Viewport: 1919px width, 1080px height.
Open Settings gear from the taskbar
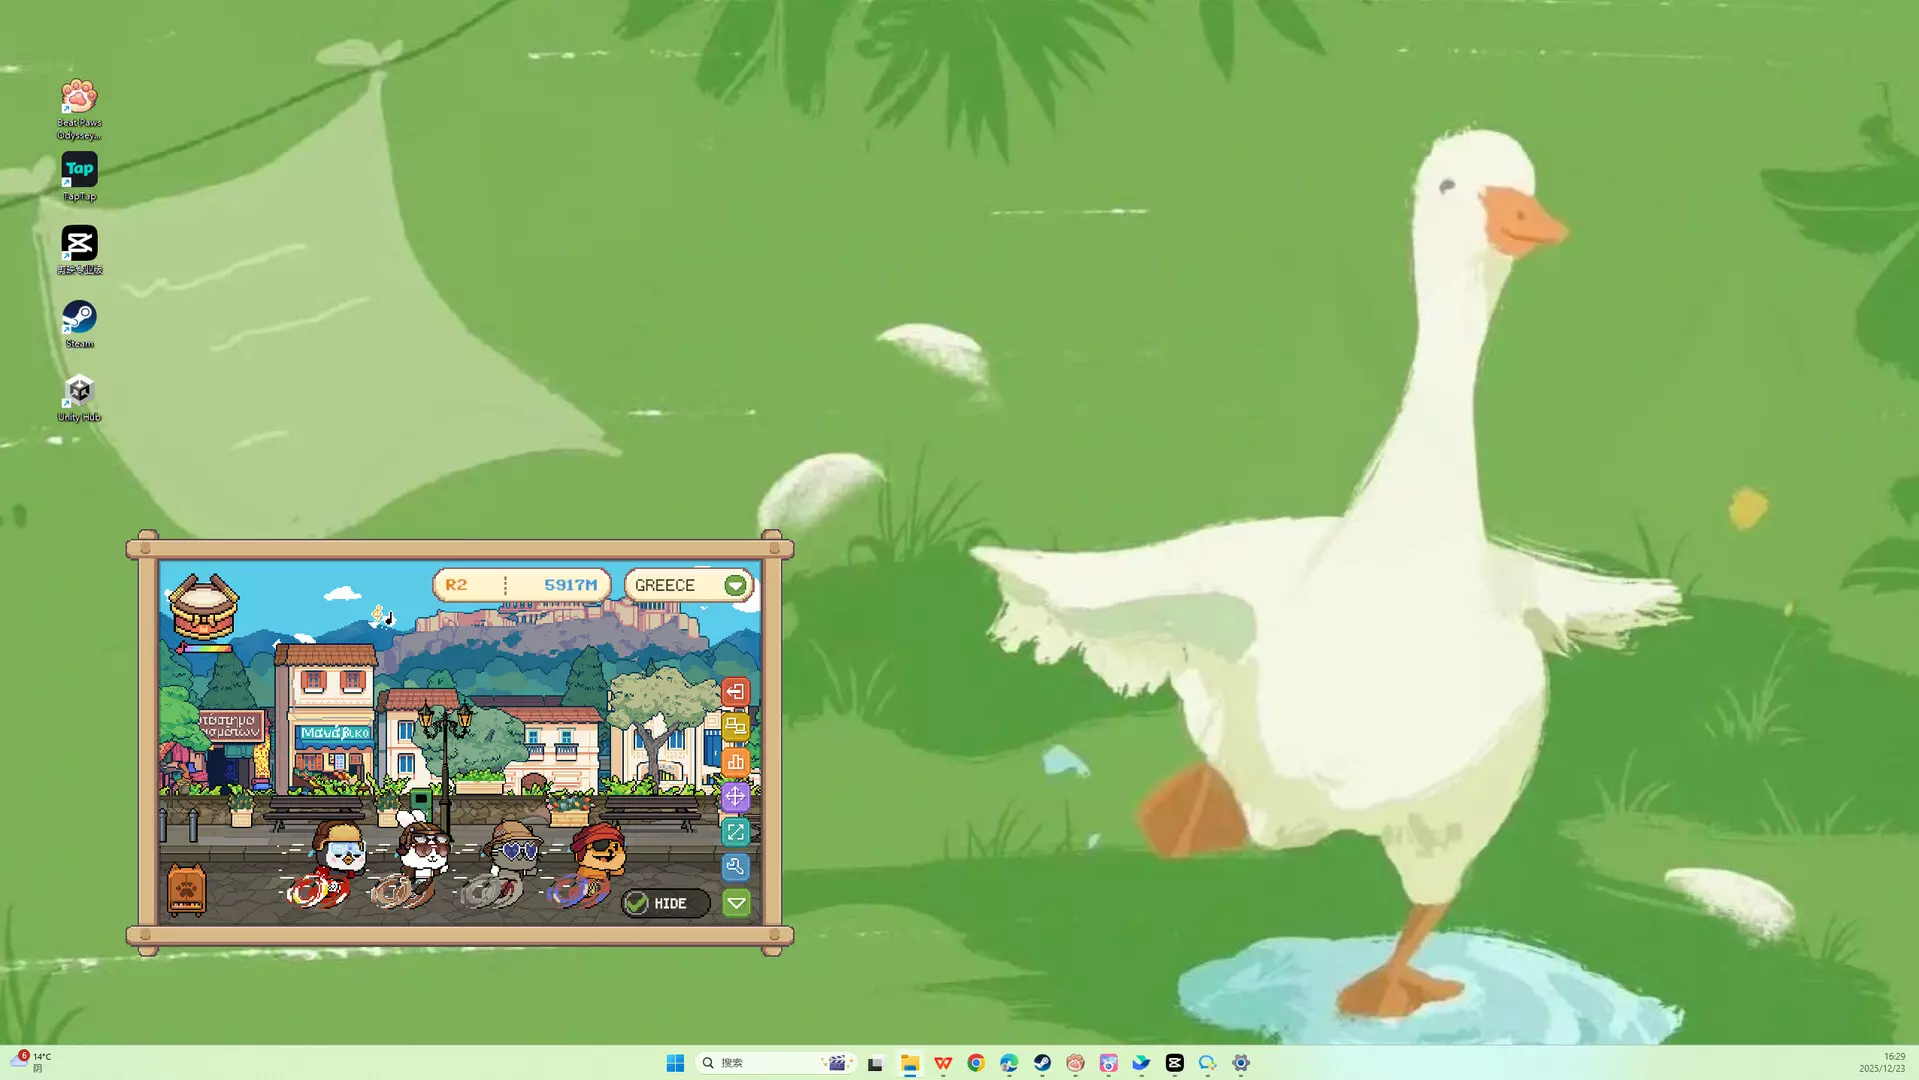(x=1241, y=1063)
